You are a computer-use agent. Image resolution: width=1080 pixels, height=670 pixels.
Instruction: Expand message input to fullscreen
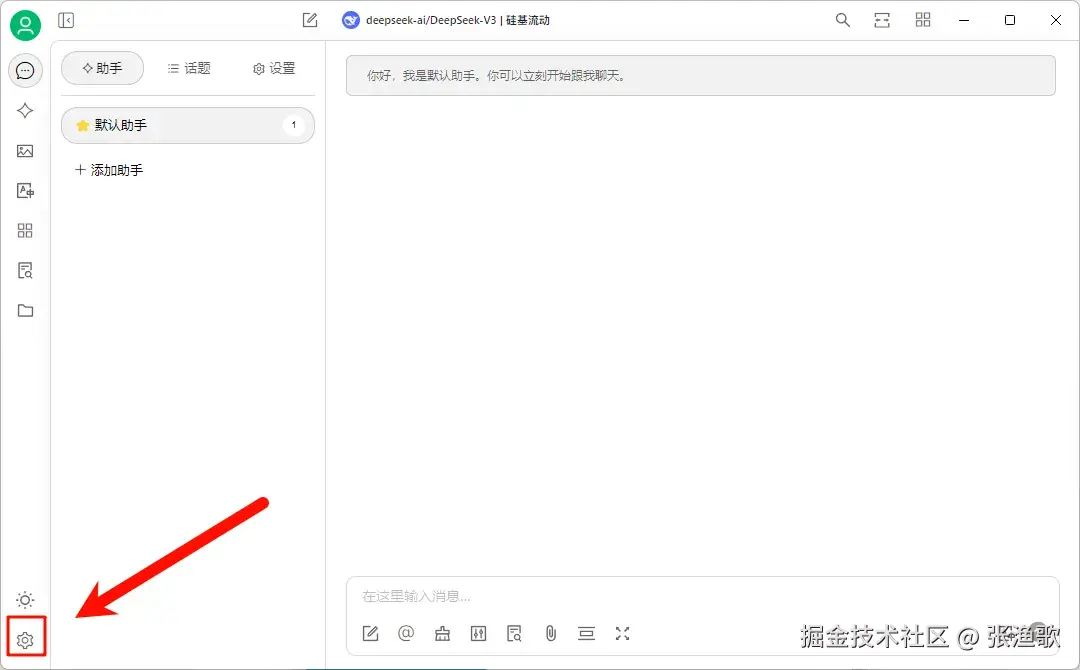(x=622, y=633)
